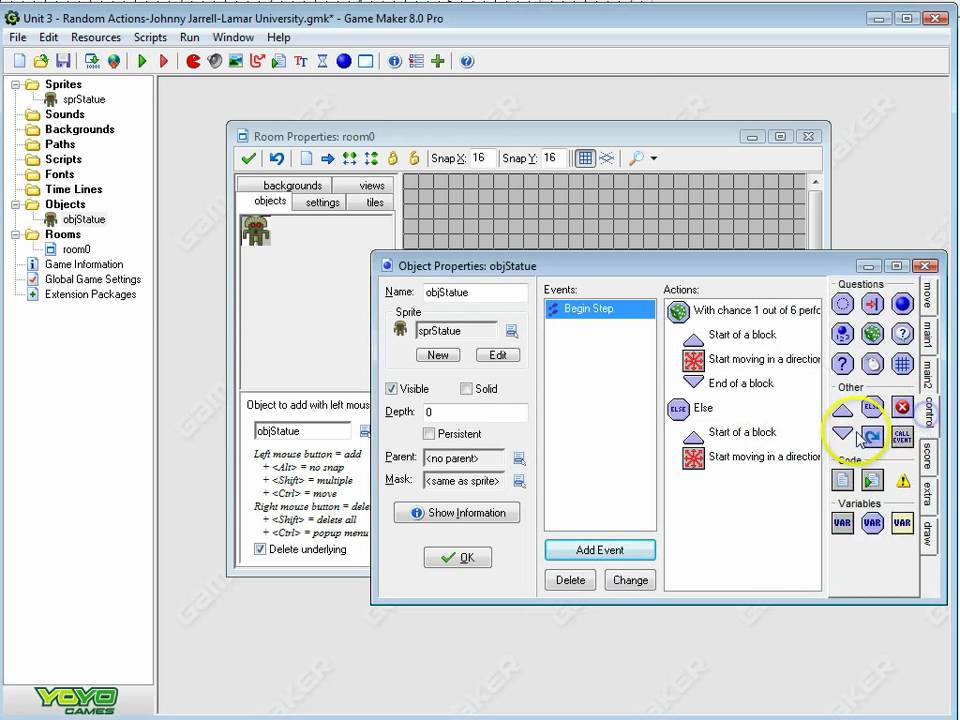Viewport: 960px width, 720px height.
Task: Open the Resources menu
Action: [x=96, y=37]
